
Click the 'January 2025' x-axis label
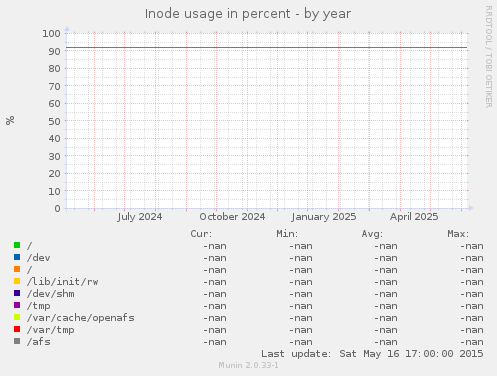coord(324,217)
